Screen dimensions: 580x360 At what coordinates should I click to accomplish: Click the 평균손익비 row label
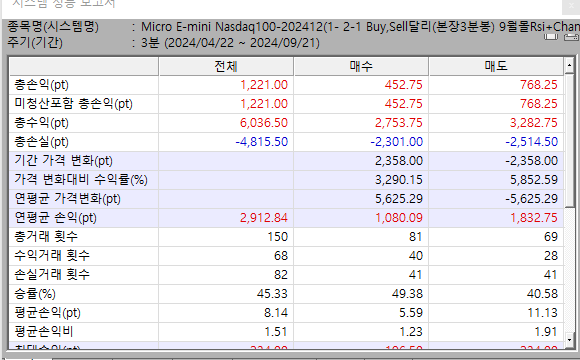pos(44,332)
